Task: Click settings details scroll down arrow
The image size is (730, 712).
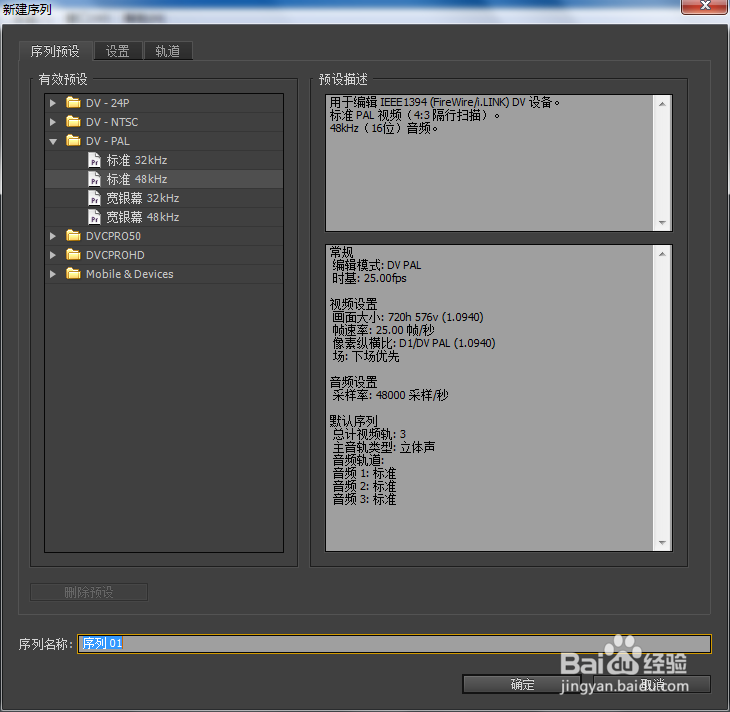Action: (x=662, y=542)
